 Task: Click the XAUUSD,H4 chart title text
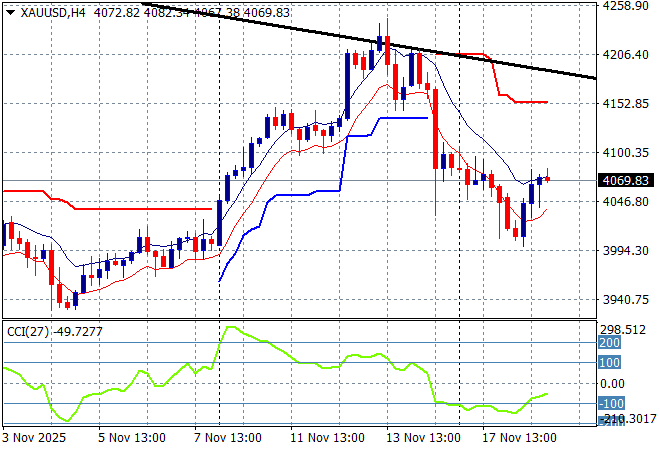(x=53, y=13)
